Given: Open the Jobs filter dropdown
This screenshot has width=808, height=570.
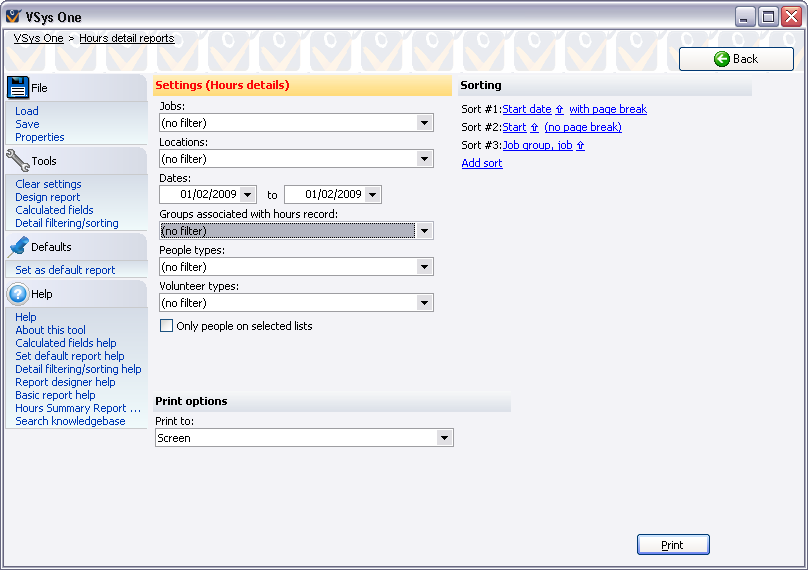Looking at the screenshot, I should (425, 123).
